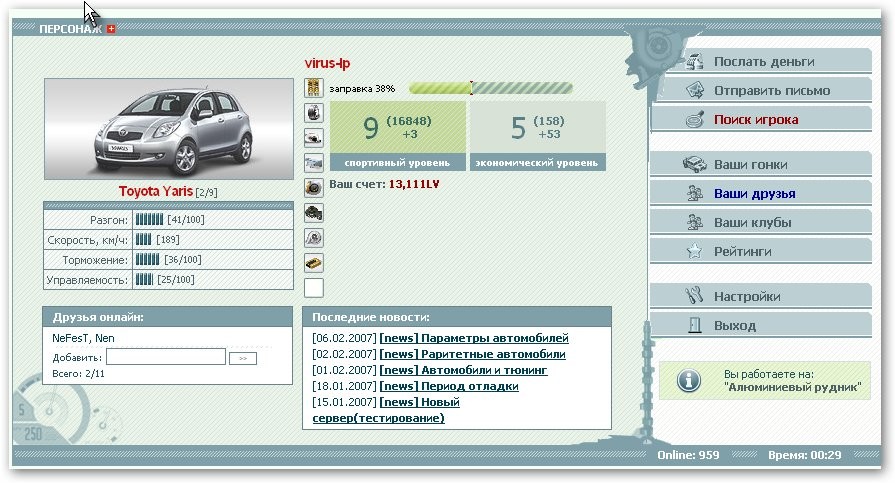Click the Online: 959 status text

[688, 455]
